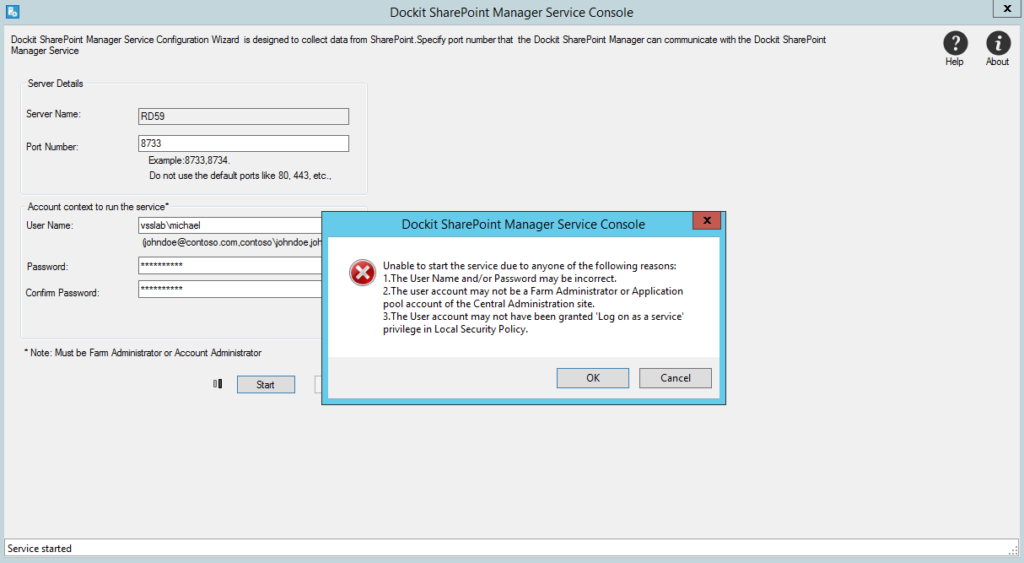Click the 'Service started' status text
The width and height of the screenshot is (1024, 563).
coord(40,549)
